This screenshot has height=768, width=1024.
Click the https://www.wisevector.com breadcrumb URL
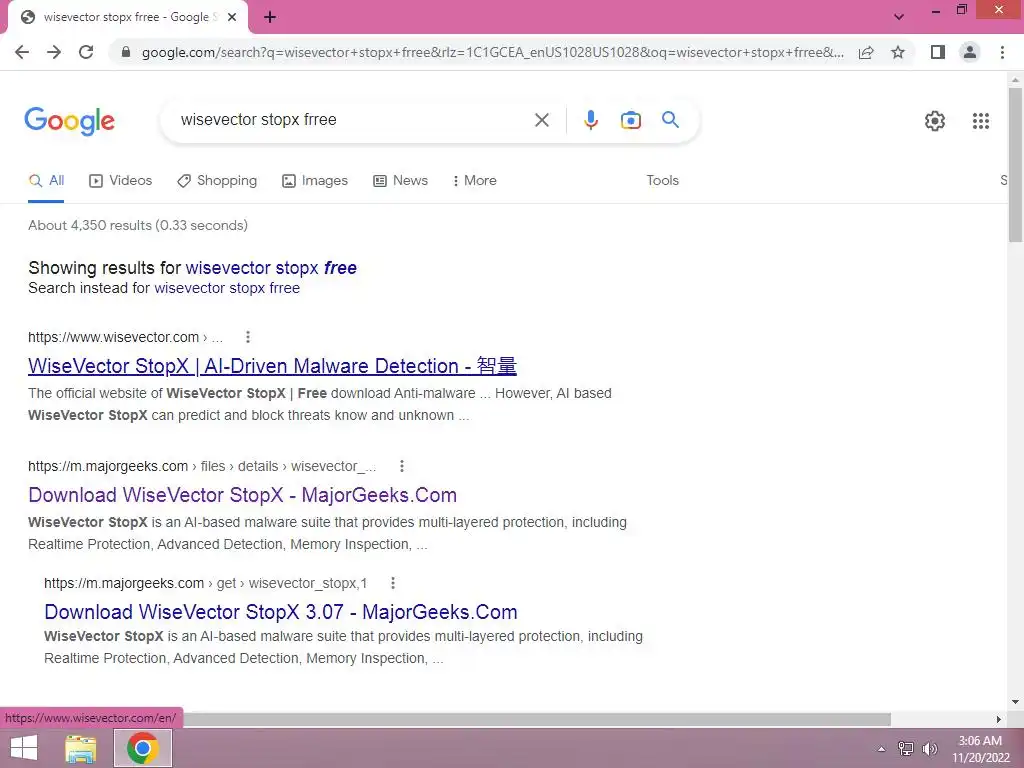pos(125,337)
